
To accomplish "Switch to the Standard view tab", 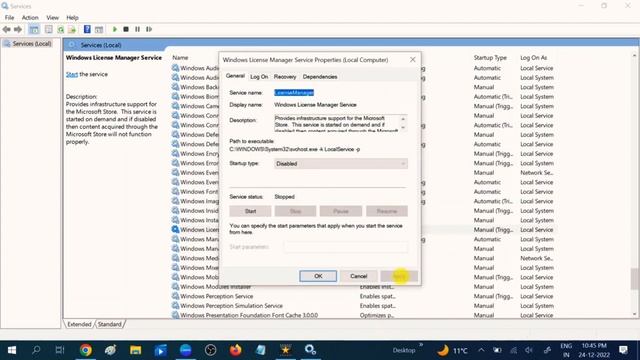I will pos(109,324).
